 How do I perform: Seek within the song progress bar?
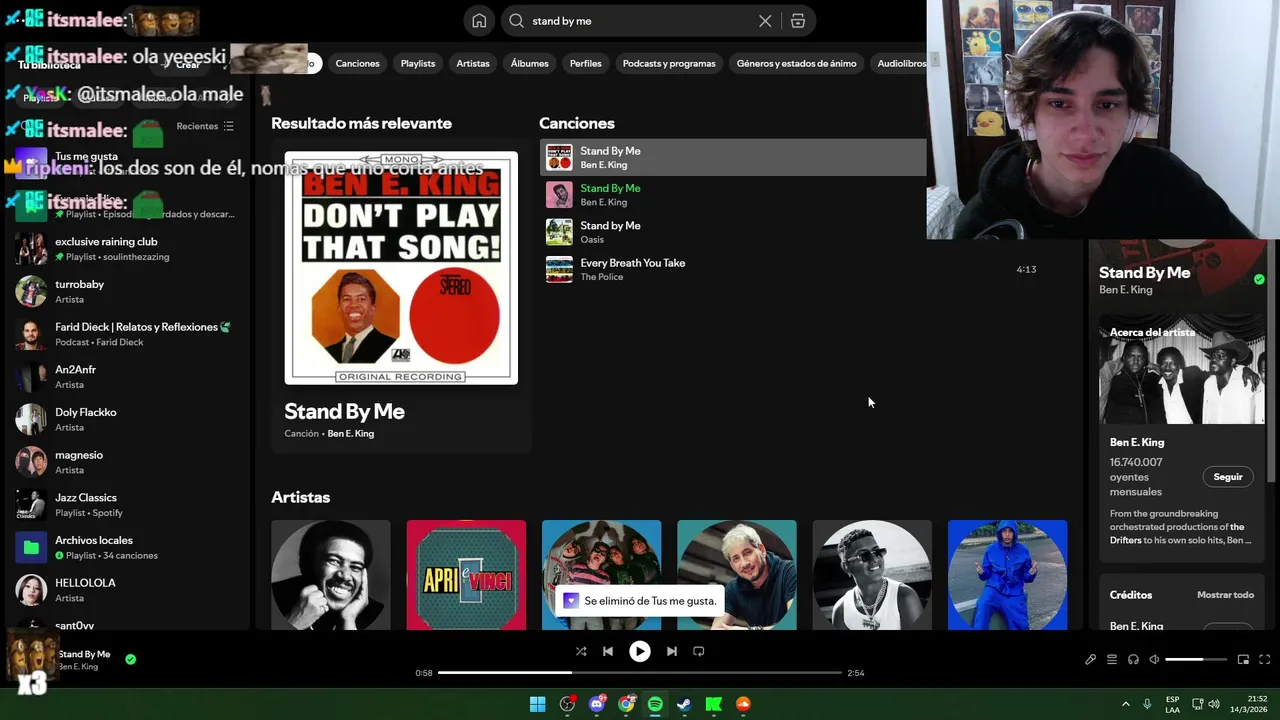[640, 673]
